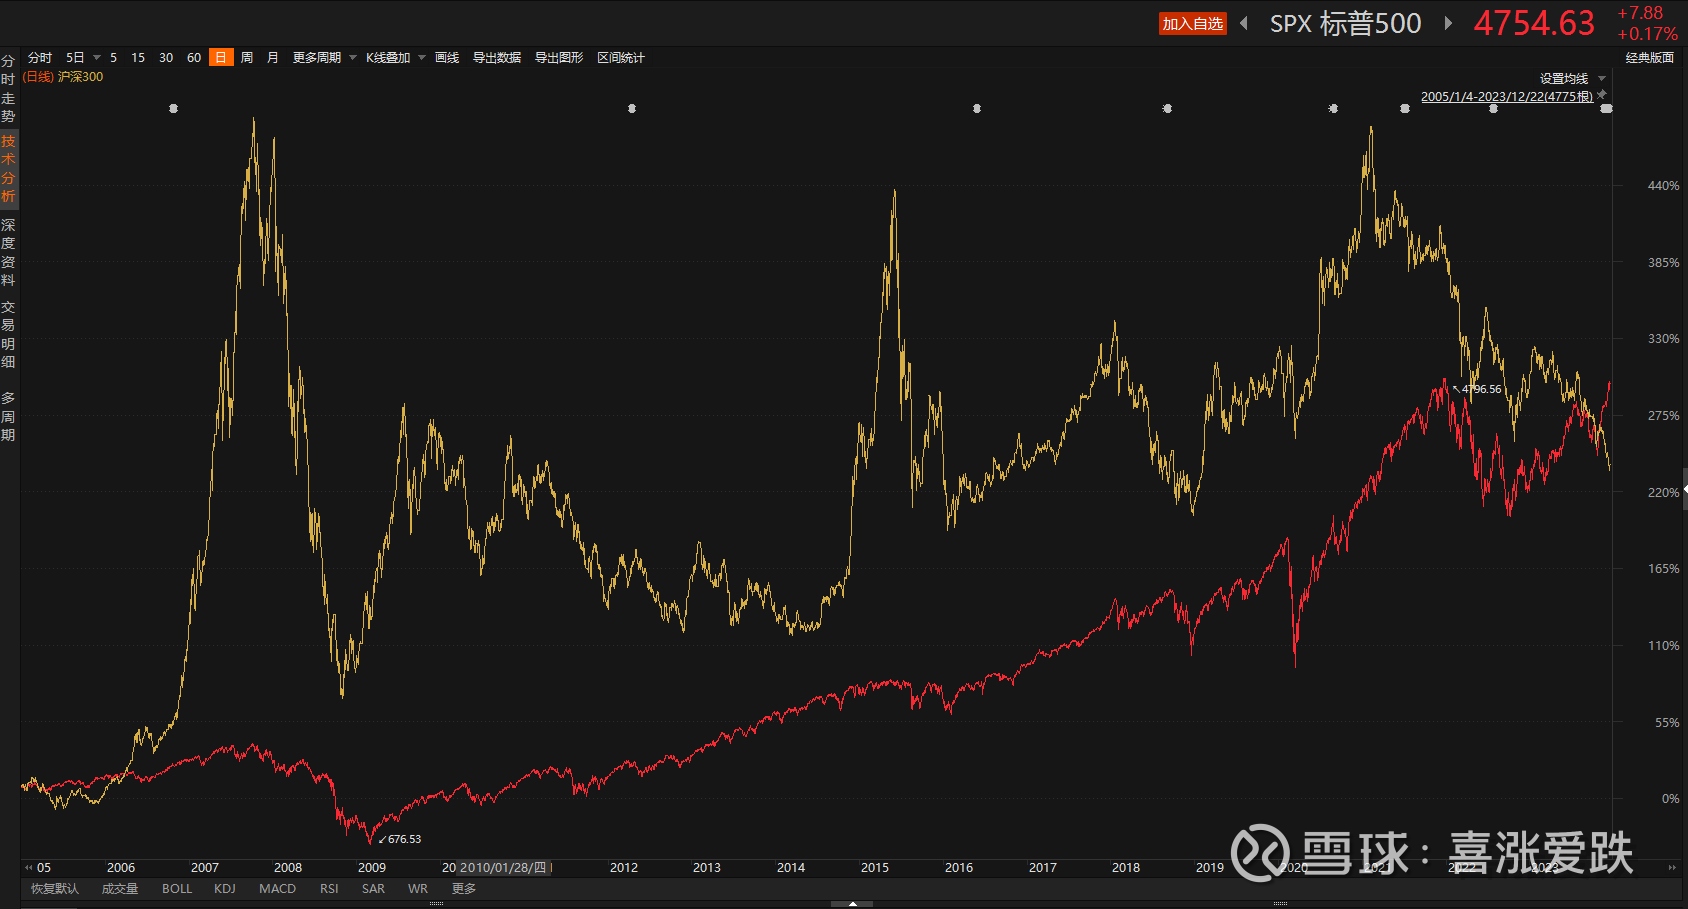Image resolution: width=1688 pixels, height=909 pixels.
Task: Select the BOLL indicator
Action: click(x=177, y=888)
